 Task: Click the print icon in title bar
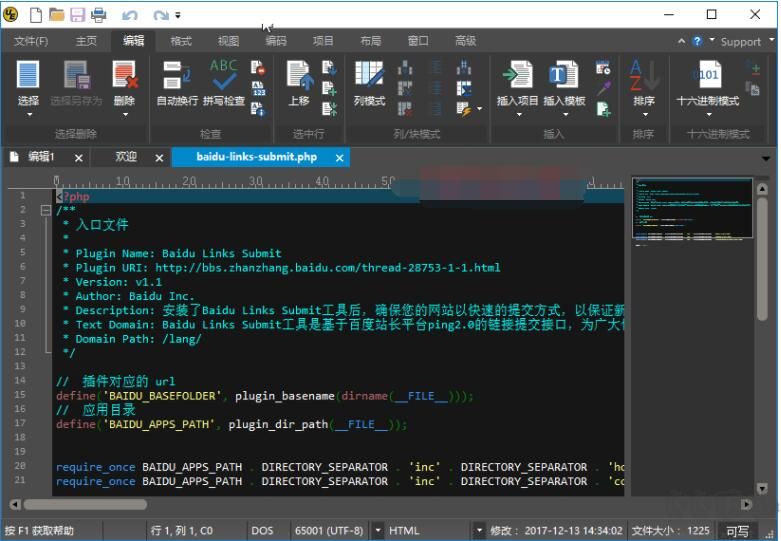(99, 15)
